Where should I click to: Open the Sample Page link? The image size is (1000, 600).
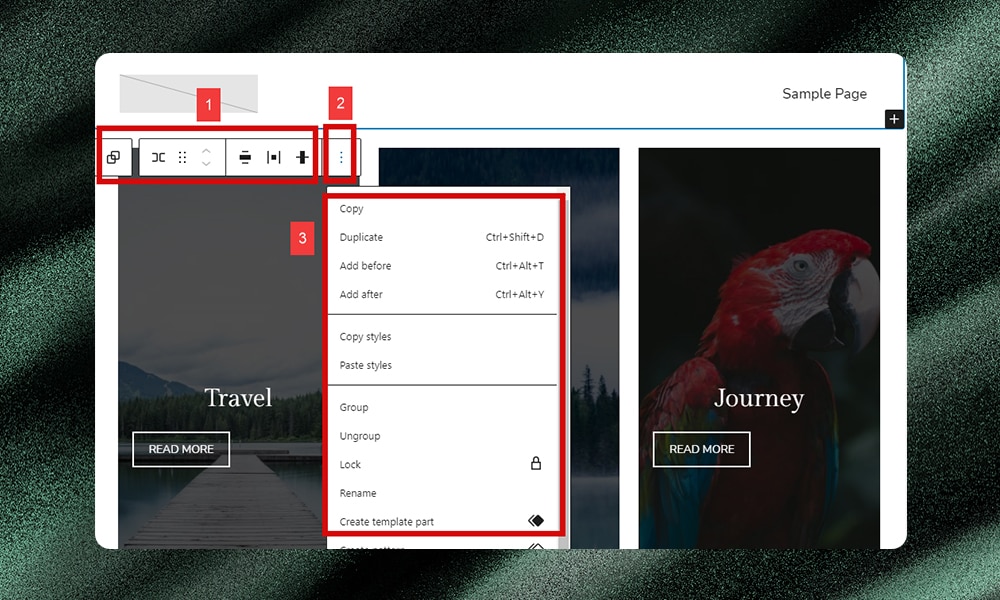click(x=824, y=93)
